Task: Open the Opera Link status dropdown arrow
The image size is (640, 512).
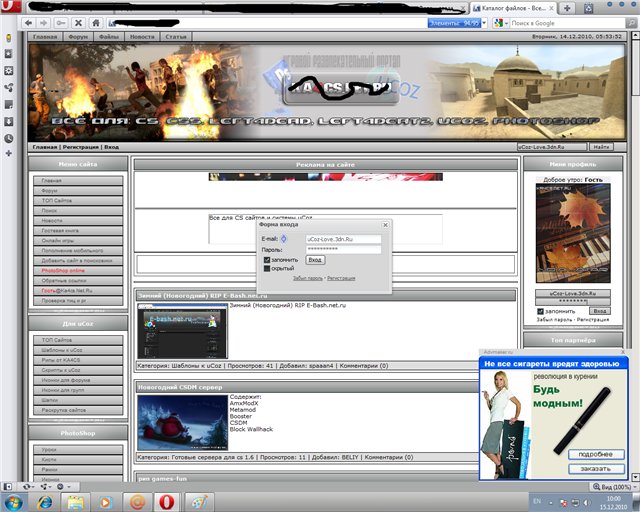Action: click(x=33, y=487)
